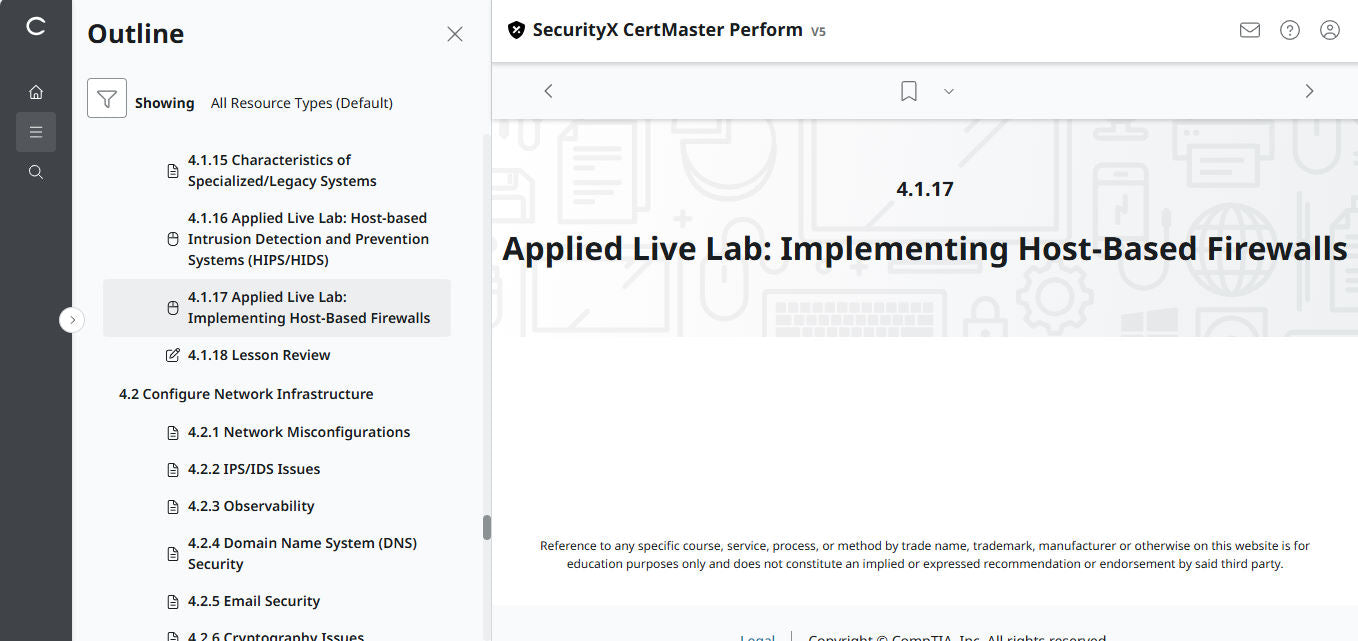Open the user account menu
The width and height of the screenshot is (1358, 641).
click(x=1329, y=30)
